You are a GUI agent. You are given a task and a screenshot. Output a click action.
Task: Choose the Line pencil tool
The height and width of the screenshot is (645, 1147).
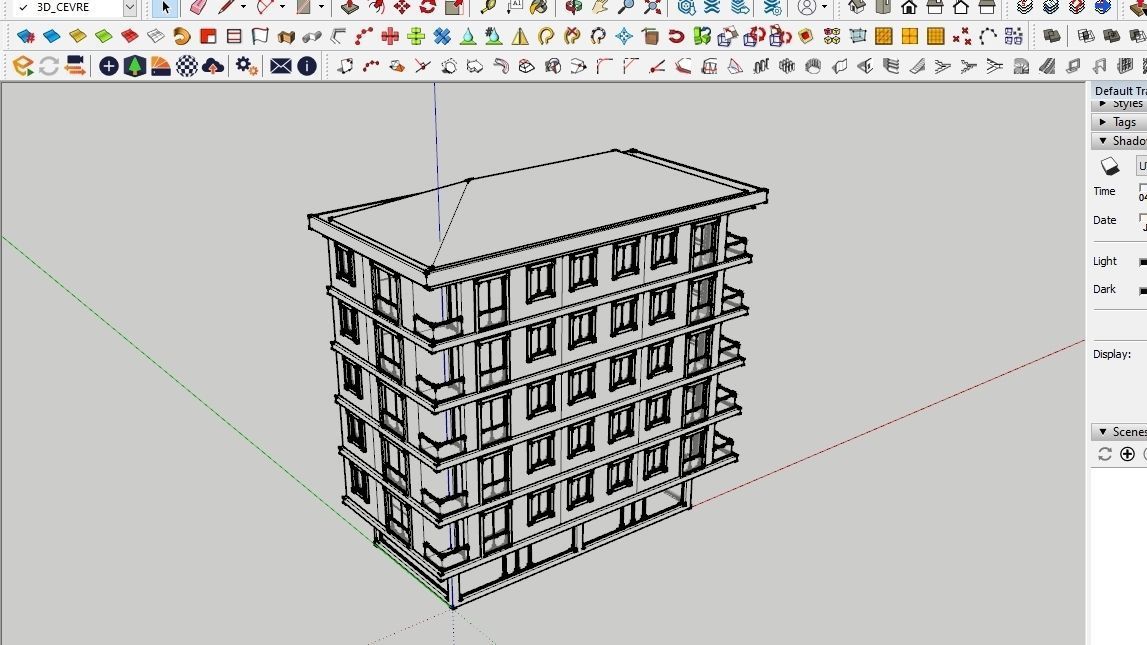pyautogui.click(x=226, y=8)
